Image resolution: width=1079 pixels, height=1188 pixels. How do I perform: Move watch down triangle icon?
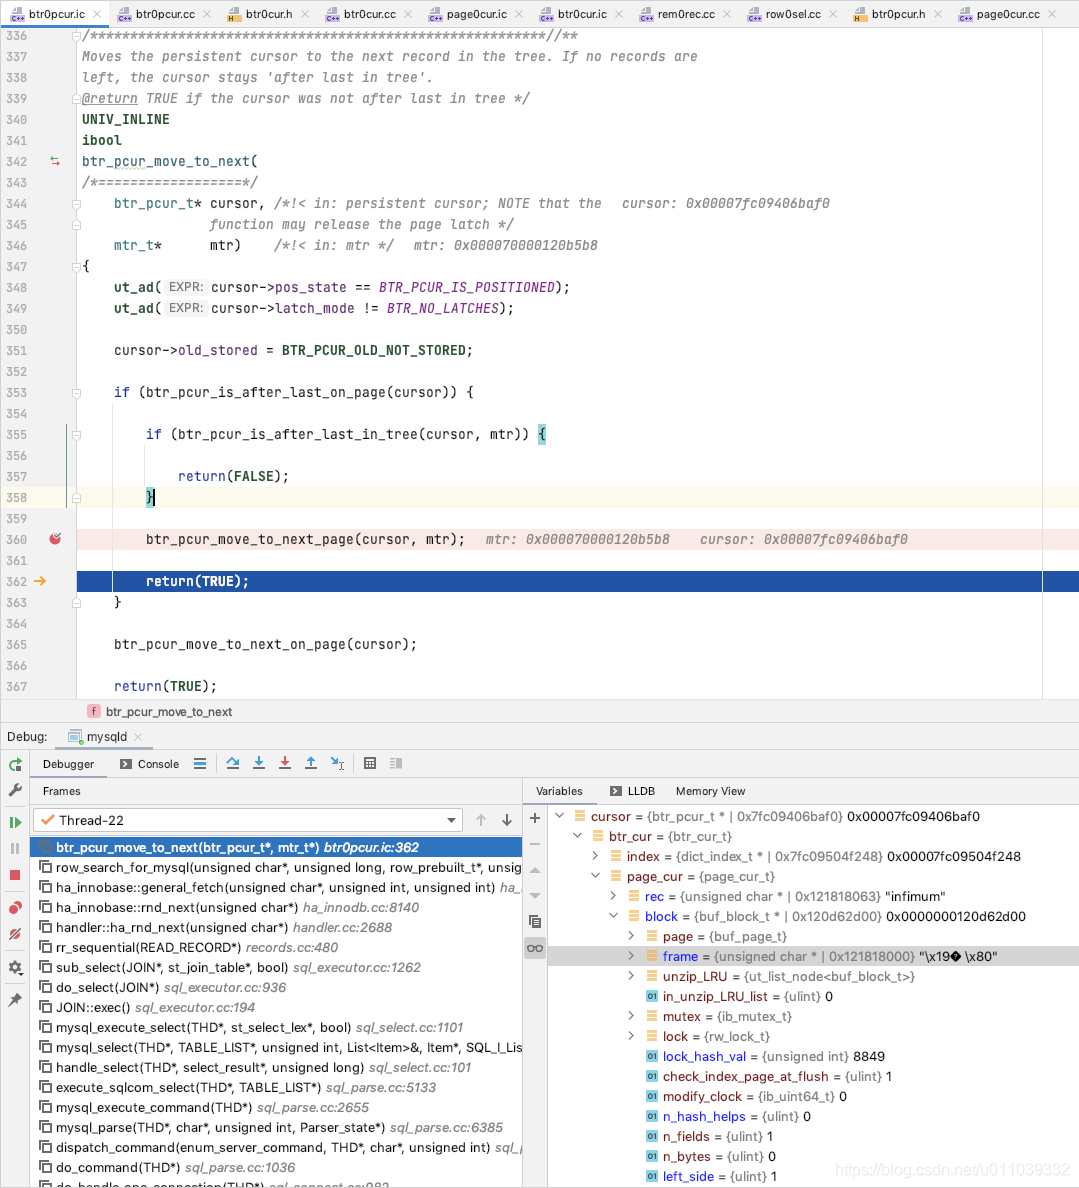coord(535,896)
